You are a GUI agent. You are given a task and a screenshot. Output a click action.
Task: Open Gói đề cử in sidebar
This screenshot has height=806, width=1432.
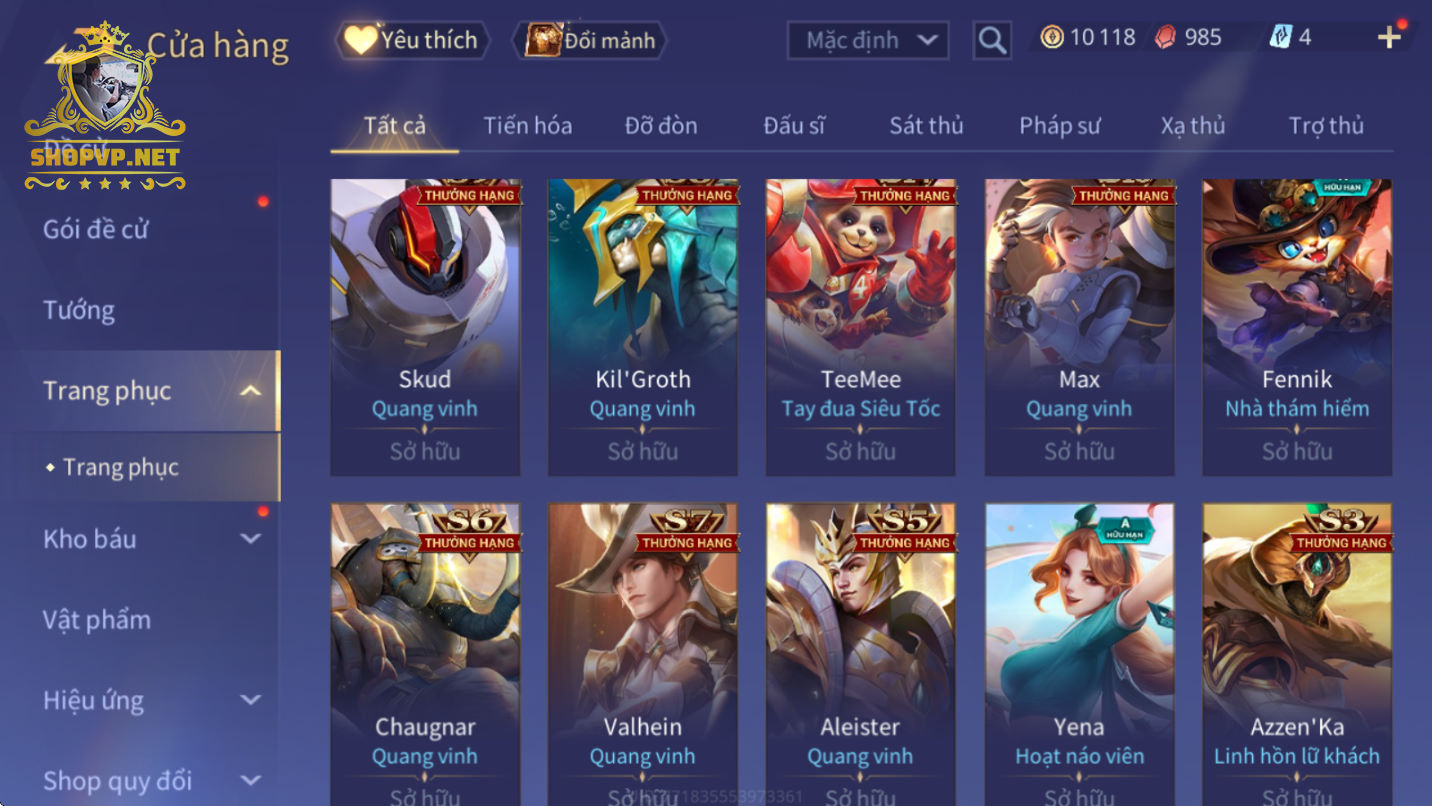[x=95, y=229]
